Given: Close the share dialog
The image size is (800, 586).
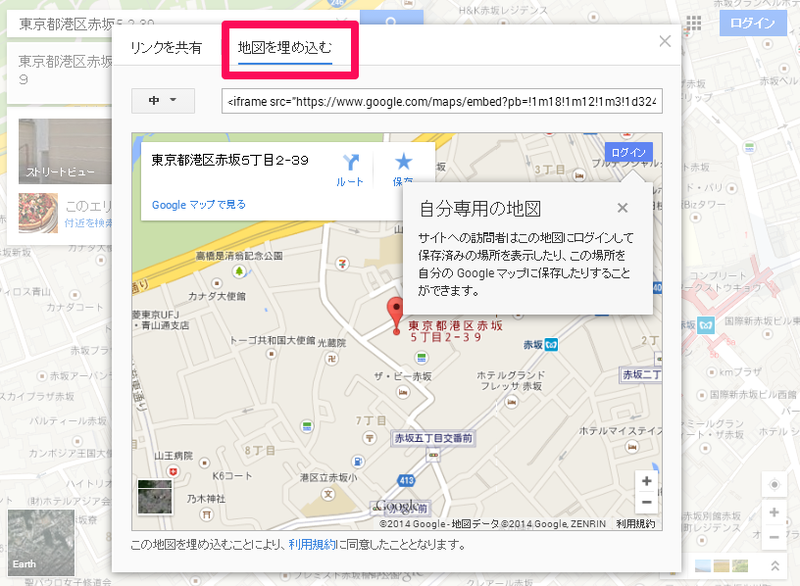Looking at the screenshot, I should point(664,41).
